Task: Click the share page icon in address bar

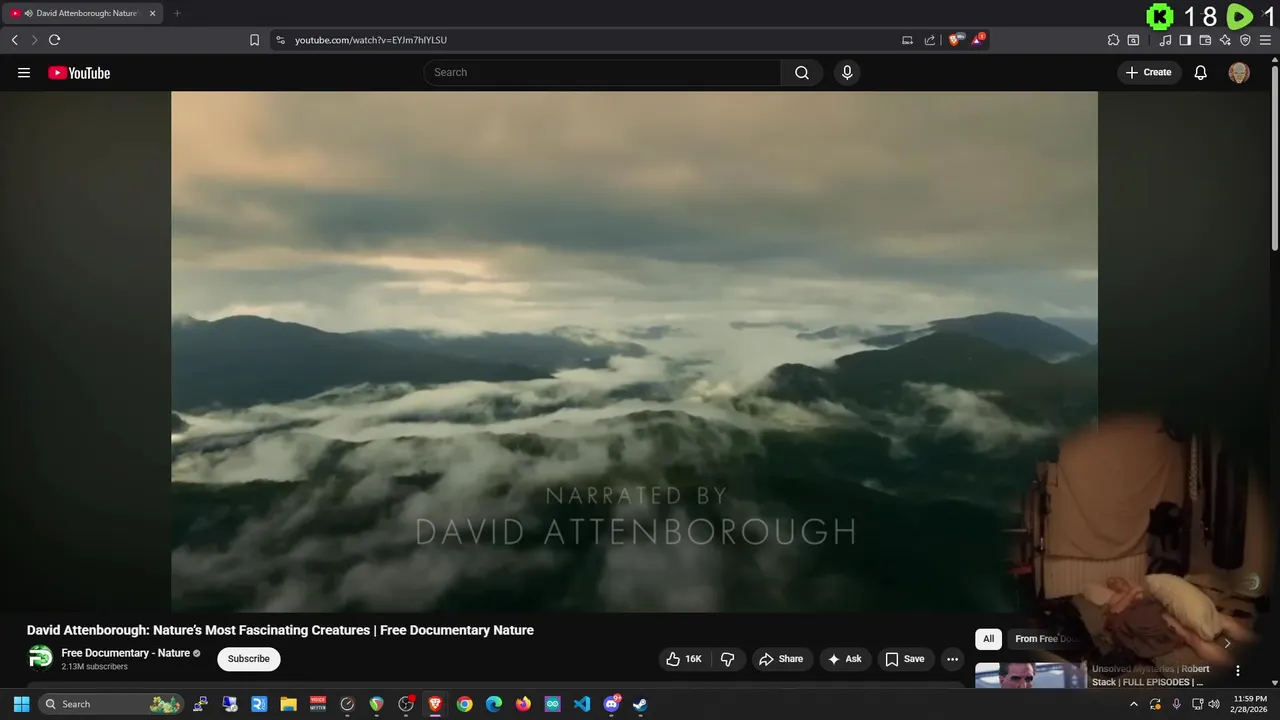Action: coord(930,40)
